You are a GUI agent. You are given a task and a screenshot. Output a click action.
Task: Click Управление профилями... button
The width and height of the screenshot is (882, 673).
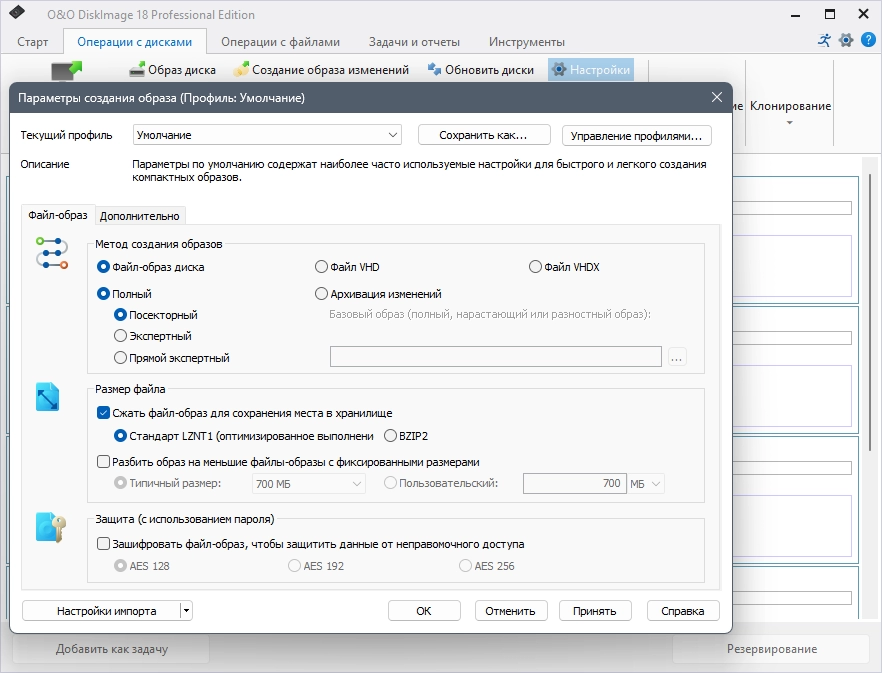[x=637, y=136]
